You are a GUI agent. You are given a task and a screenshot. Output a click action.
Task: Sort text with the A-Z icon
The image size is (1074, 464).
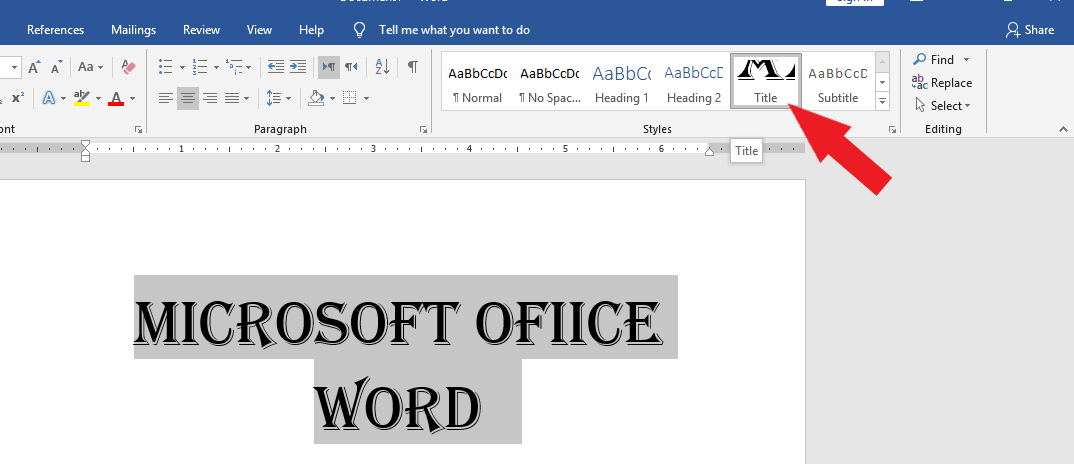(x=382, y=67)
